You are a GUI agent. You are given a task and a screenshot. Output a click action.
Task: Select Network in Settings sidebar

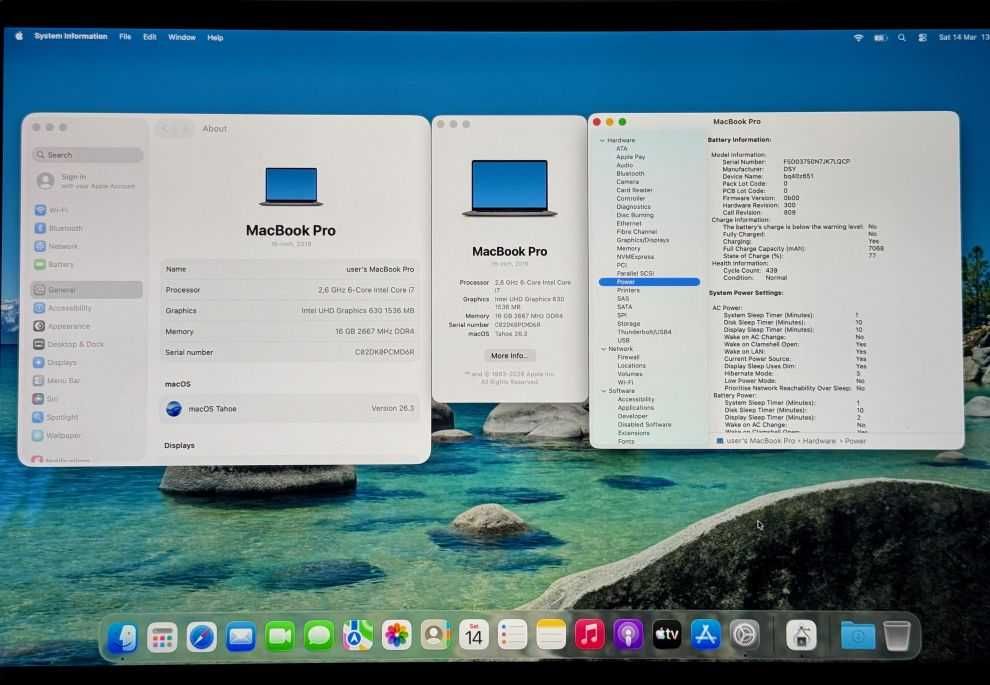coord(86,246)
